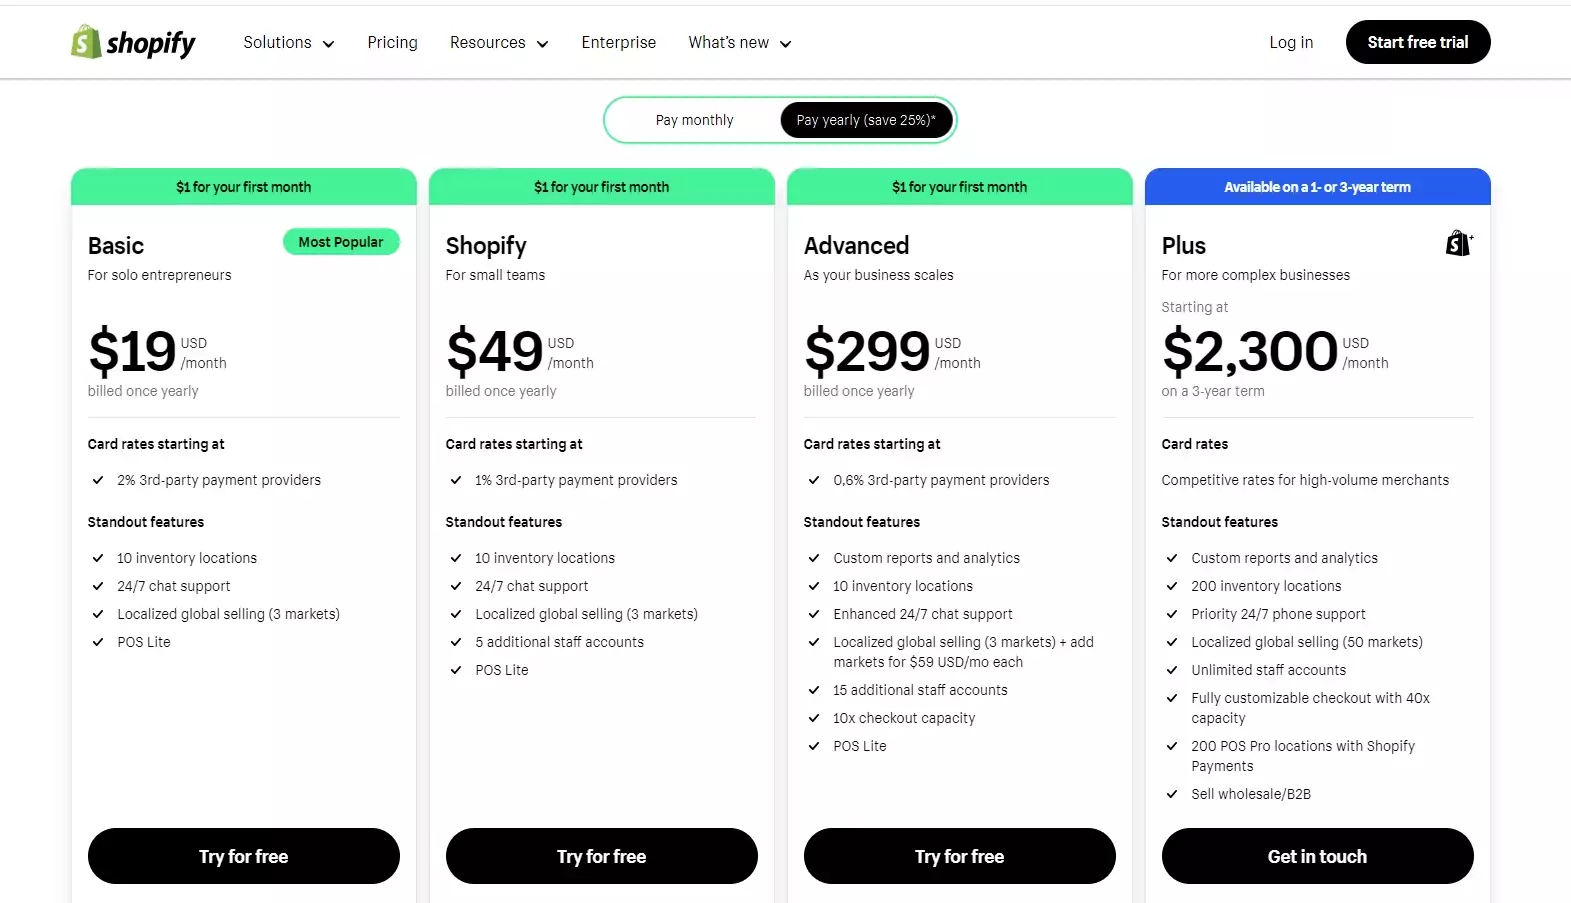Click checkmark next to 10x checkout capacity

tap(814, 718)
